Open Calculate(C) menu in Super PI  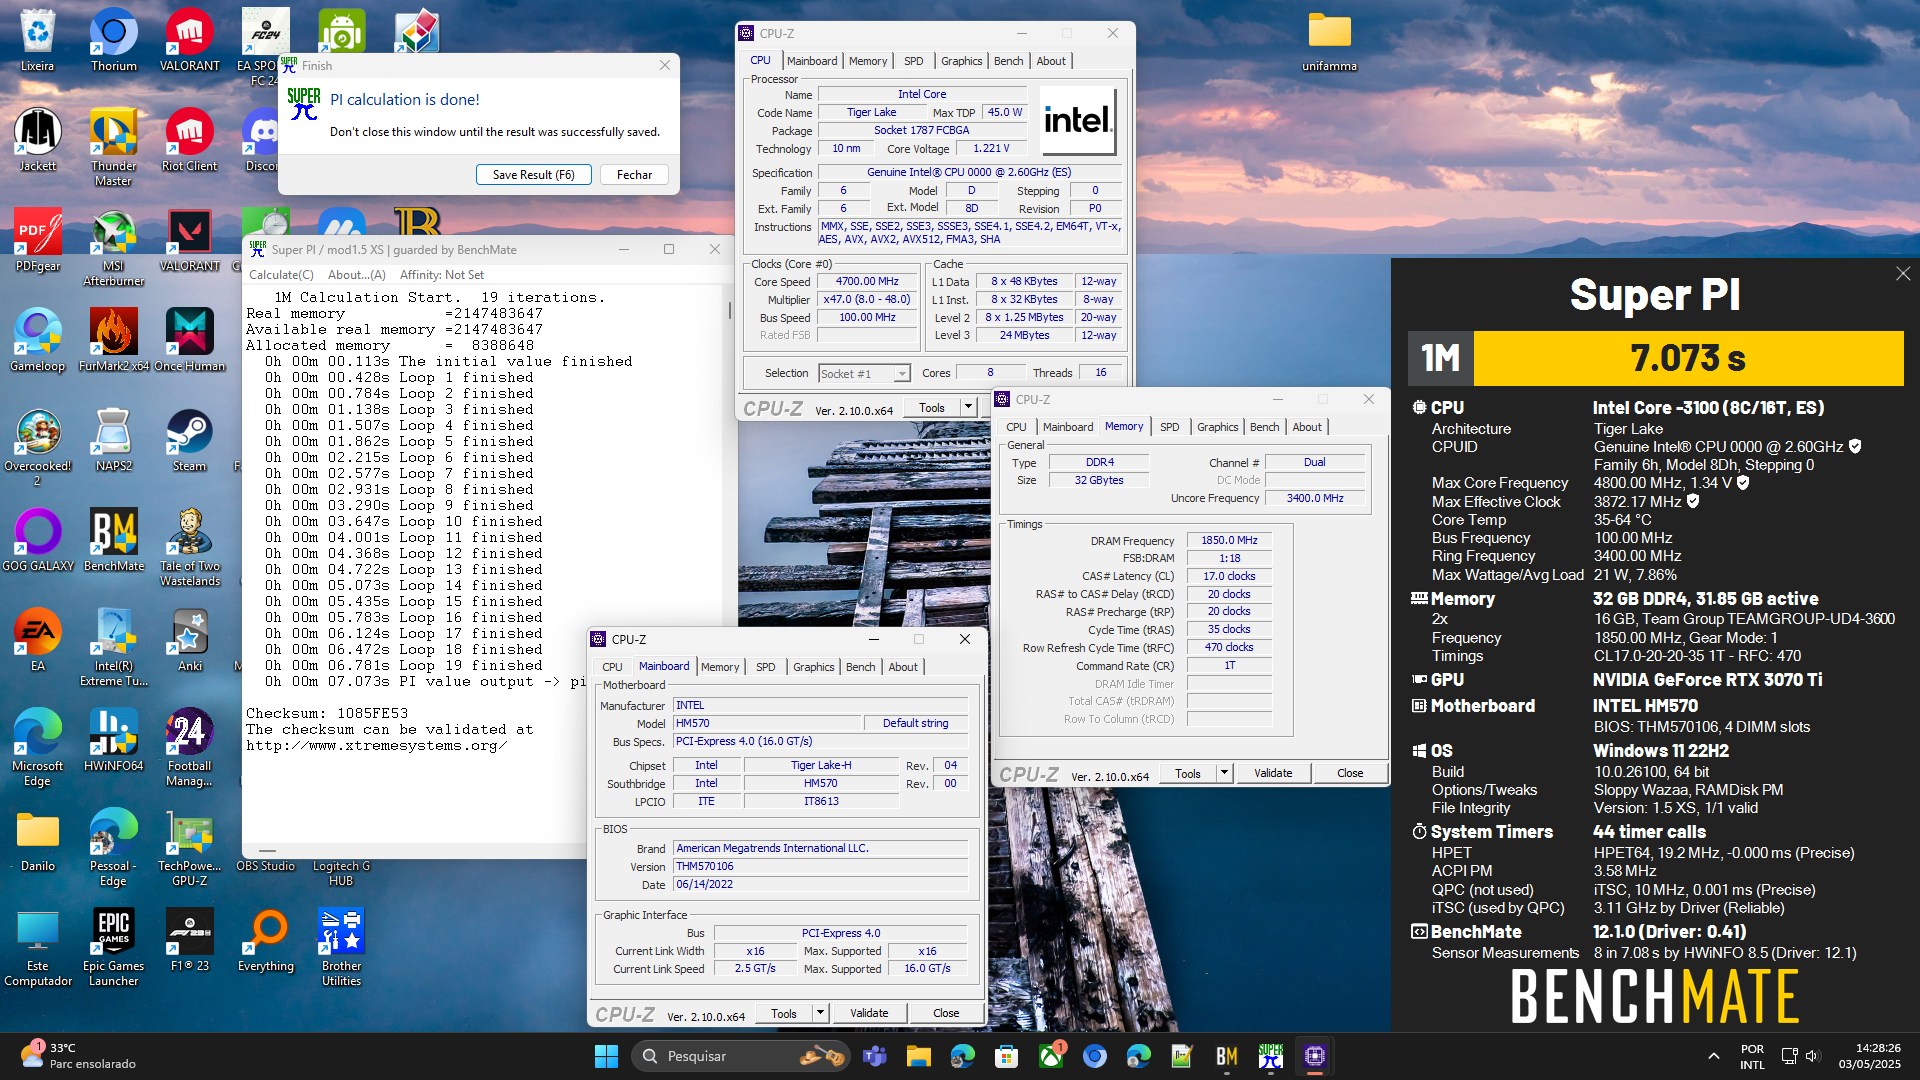[x=281, y=275]
